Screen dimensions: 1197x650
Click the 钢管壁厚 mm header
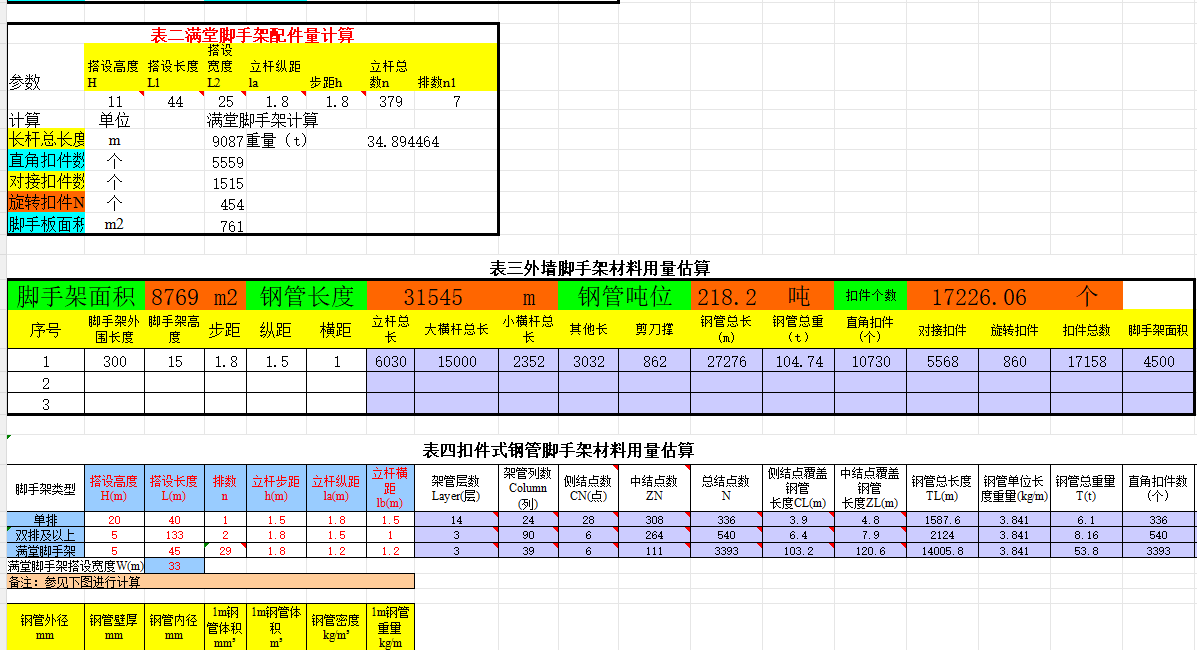115,627
